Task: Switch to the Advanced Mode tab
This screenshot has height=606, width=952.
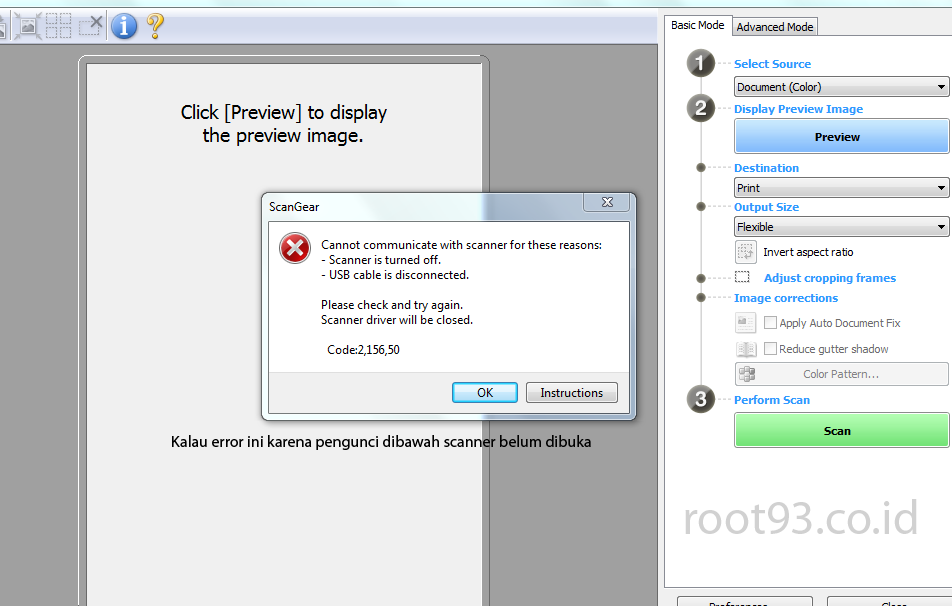Action: (775, 27)
